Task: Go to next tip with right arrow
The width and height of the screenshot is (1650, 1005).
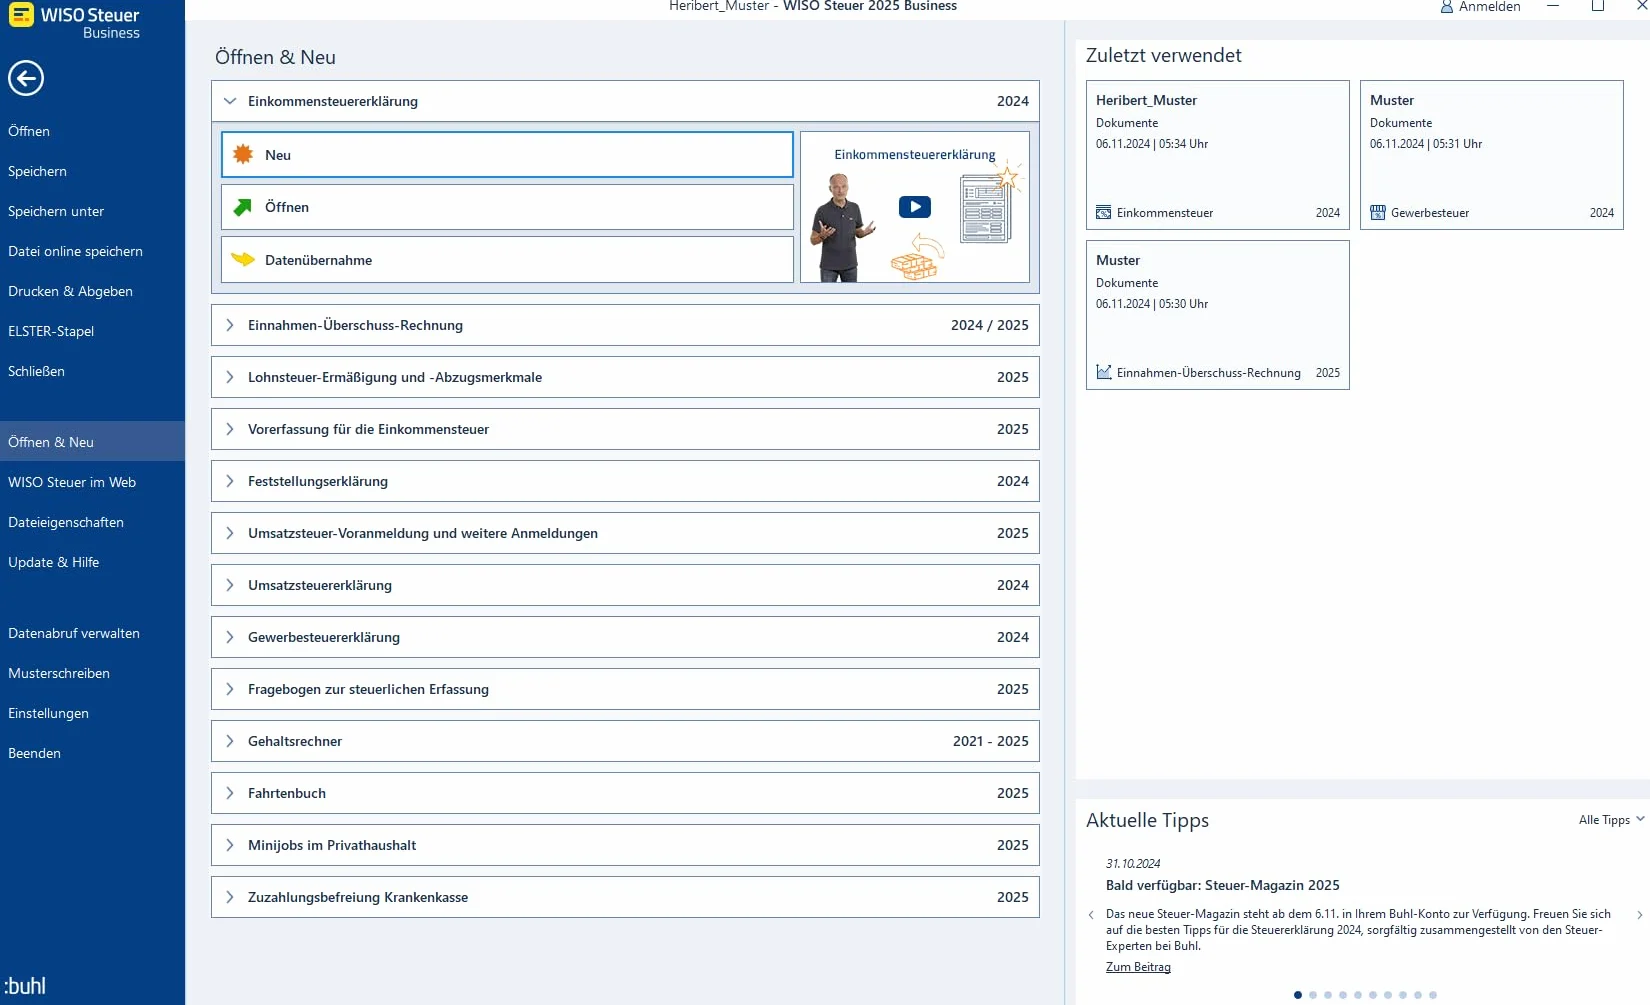Action: [1640, 915]
